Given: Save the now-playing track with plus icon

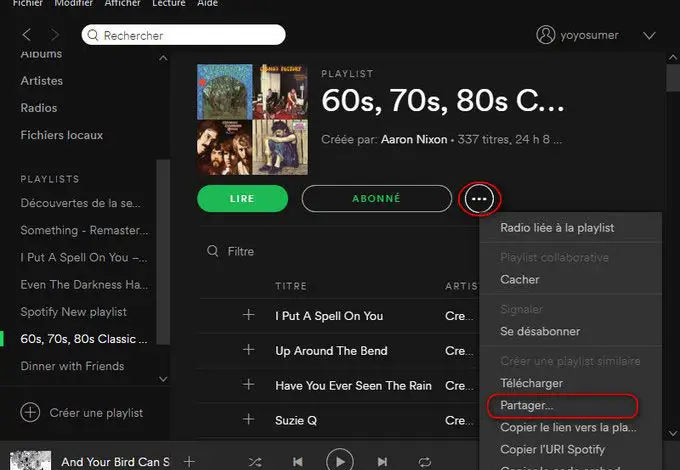Looking at the screenshot, I should click(x=189, y=462).
